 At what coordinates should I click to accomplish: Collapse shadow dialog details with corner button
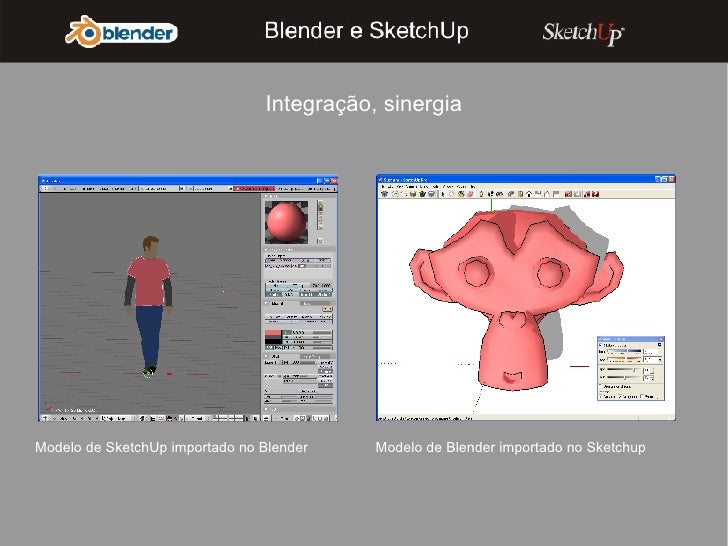[x=659, y=344]
